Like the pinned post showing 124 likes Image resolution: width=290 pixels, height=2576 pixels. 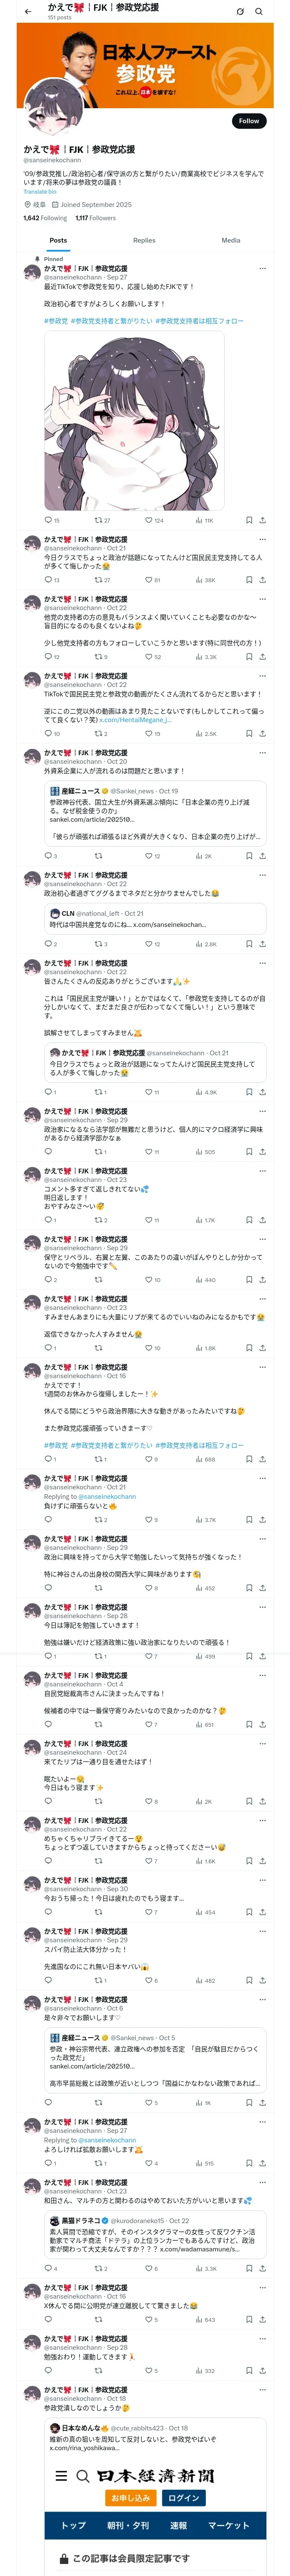click(x=149, y=520)
